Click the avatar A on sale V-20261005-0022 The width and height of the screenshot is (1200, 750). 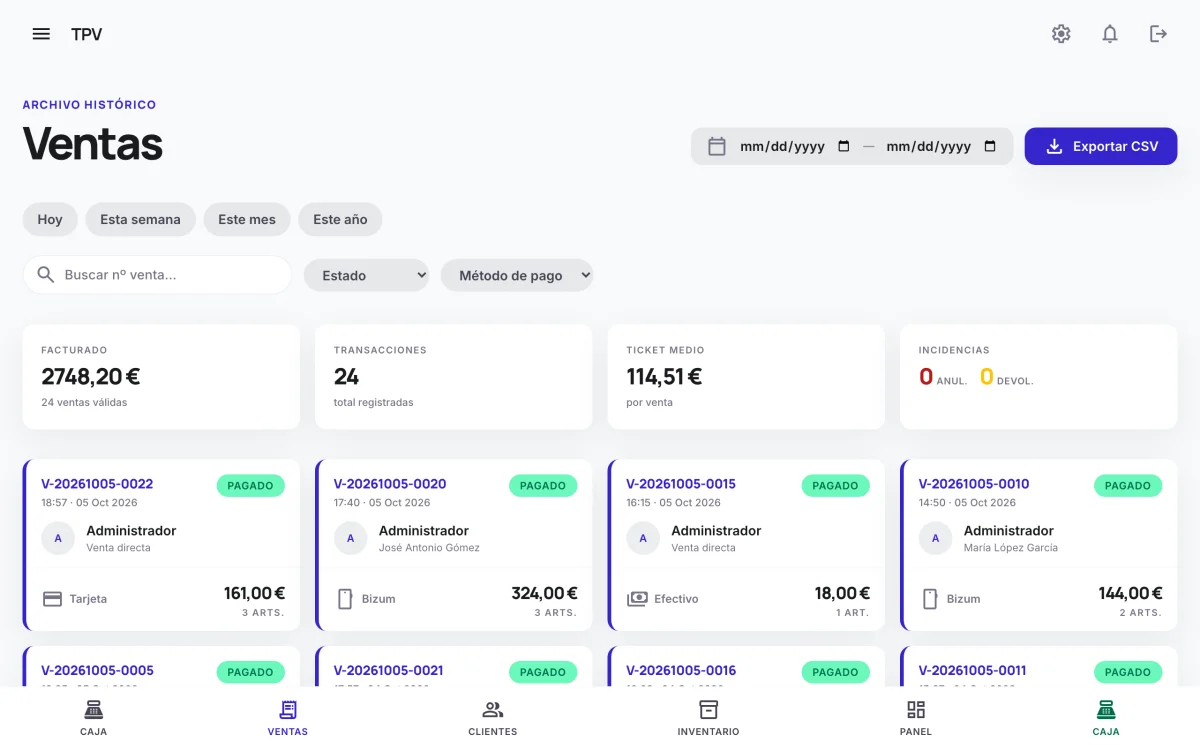pyautogui.click(x=58, y=538)
